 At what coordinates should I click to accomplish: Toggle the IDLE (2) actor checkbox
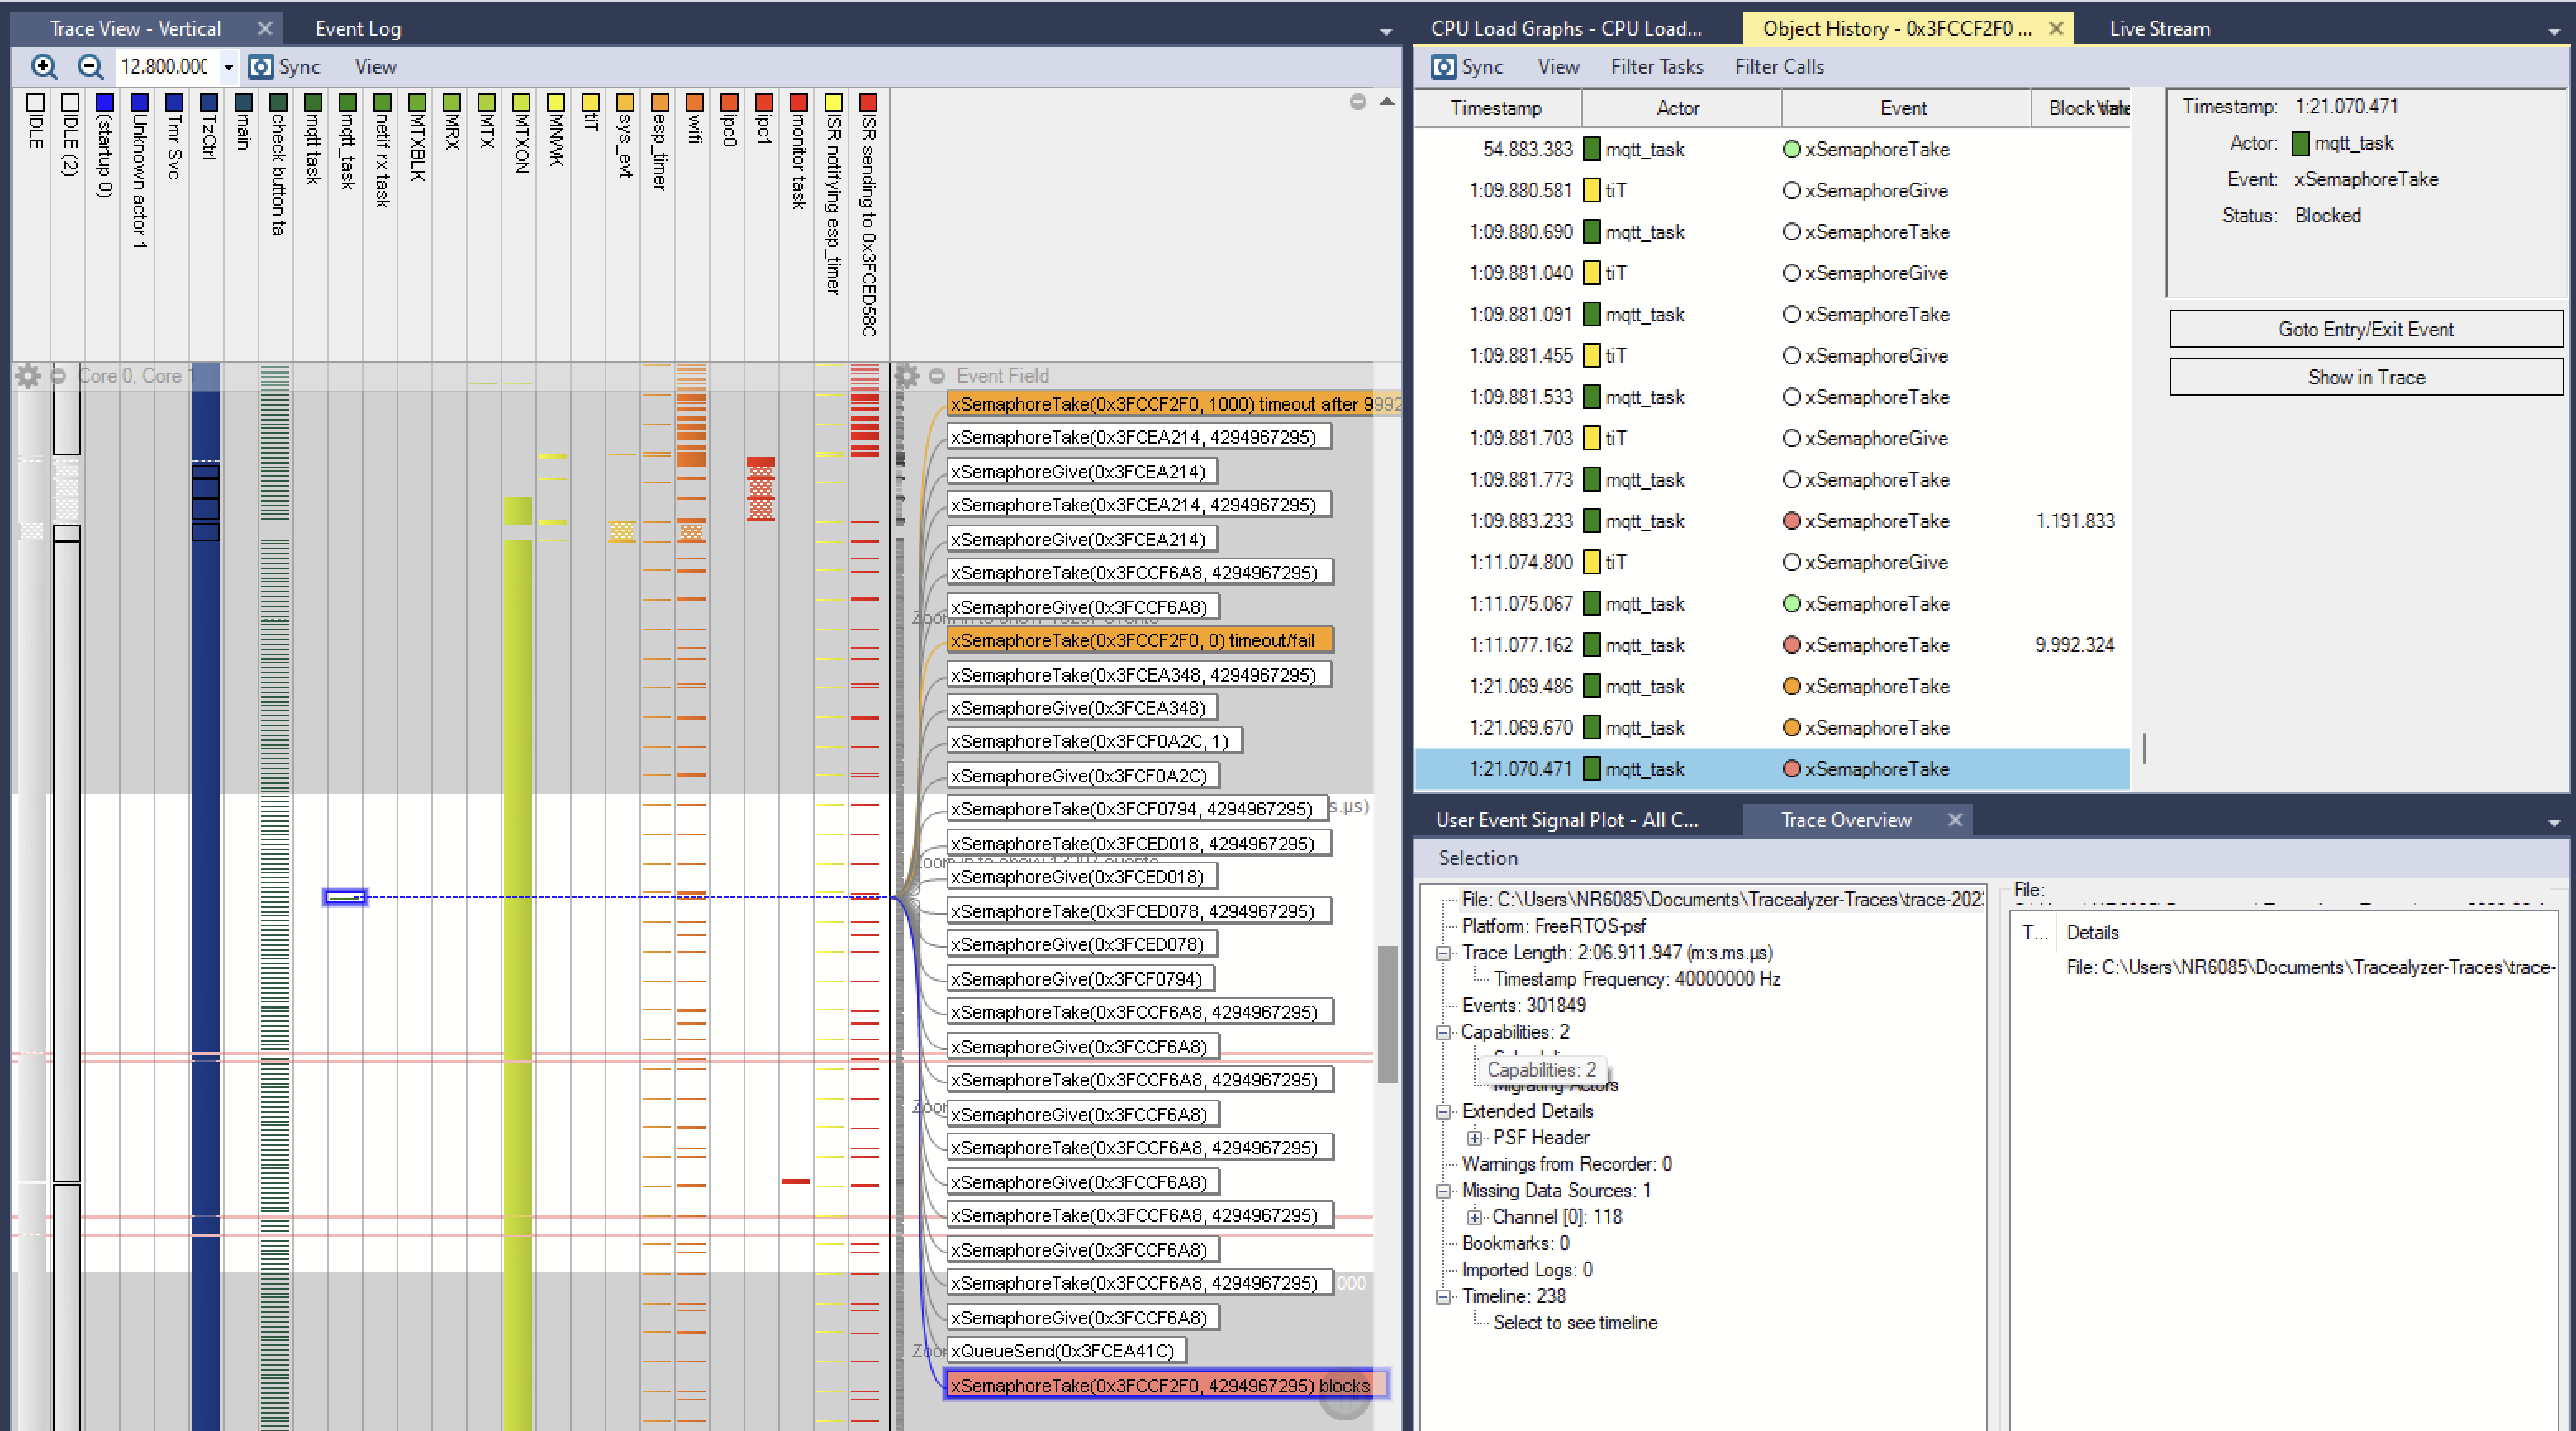[x=70, y=103]
